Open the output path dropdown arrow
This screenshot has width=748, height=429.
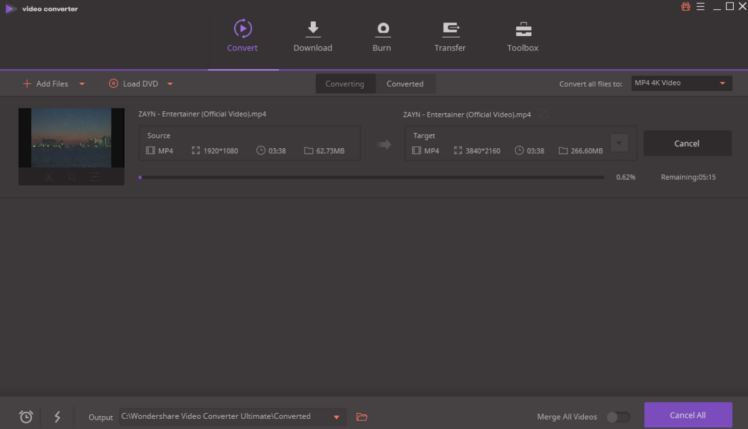337,416
